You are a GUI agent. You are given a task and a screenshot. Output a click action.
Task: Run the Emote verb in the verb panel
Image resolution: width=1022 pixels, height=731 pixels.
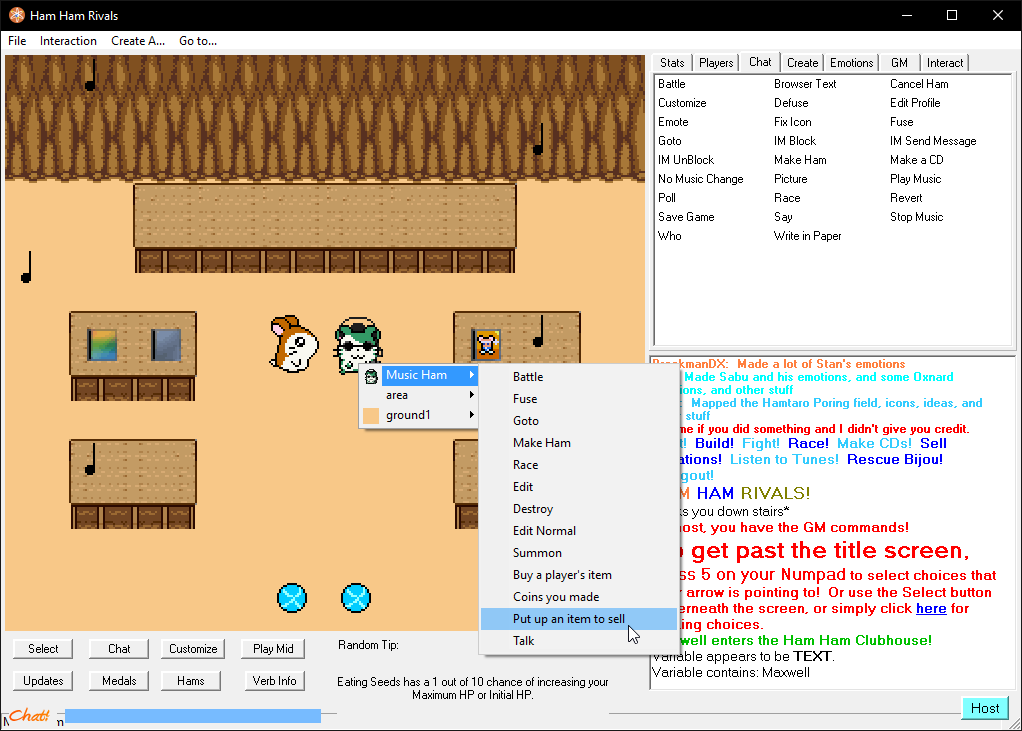click(673, 122)
